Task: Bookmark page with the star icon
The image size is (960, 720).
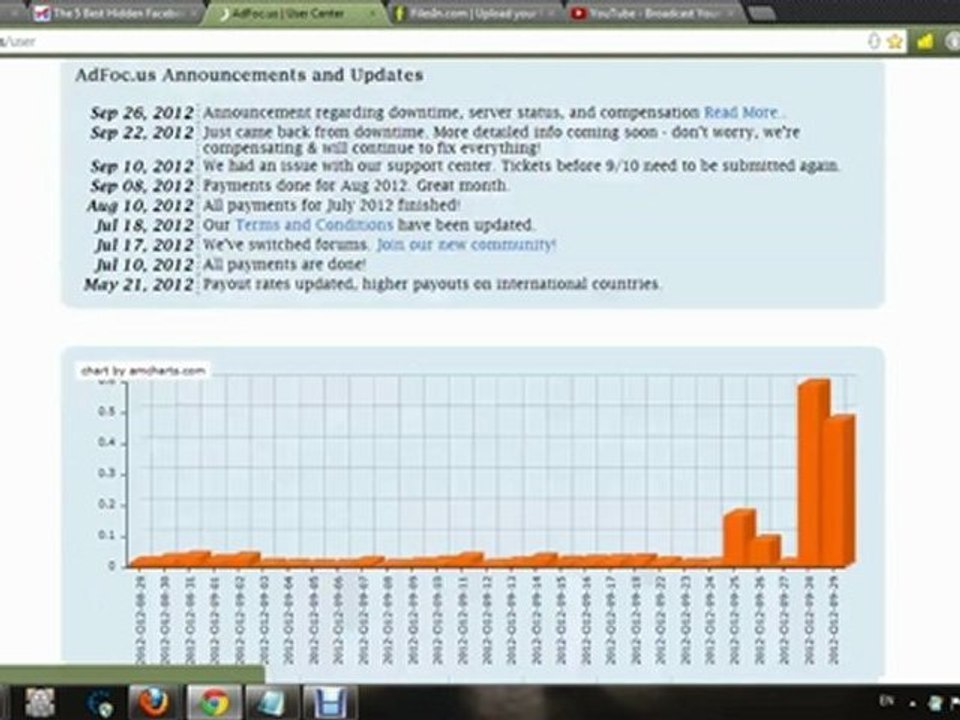Action: pos(894,41)
